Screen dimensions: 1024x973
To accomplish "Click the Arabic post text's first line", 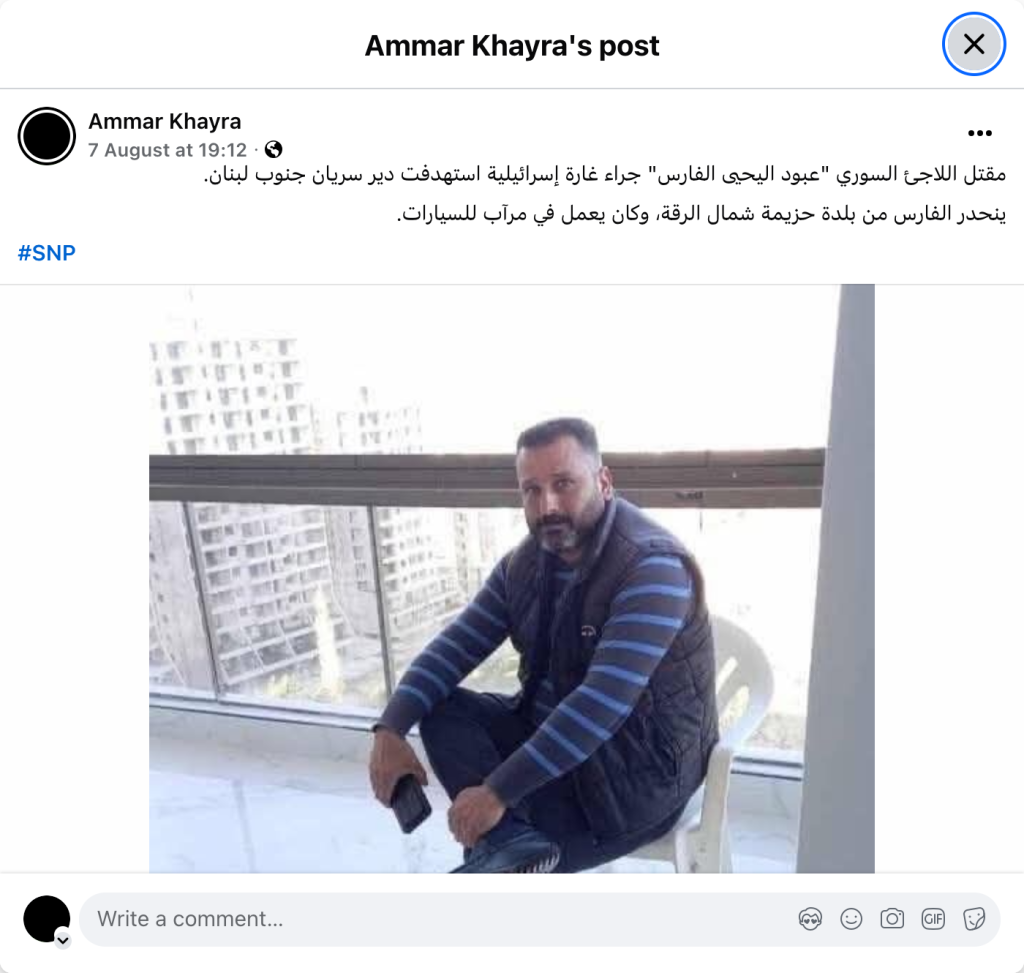I will click(x=605, y=174).
